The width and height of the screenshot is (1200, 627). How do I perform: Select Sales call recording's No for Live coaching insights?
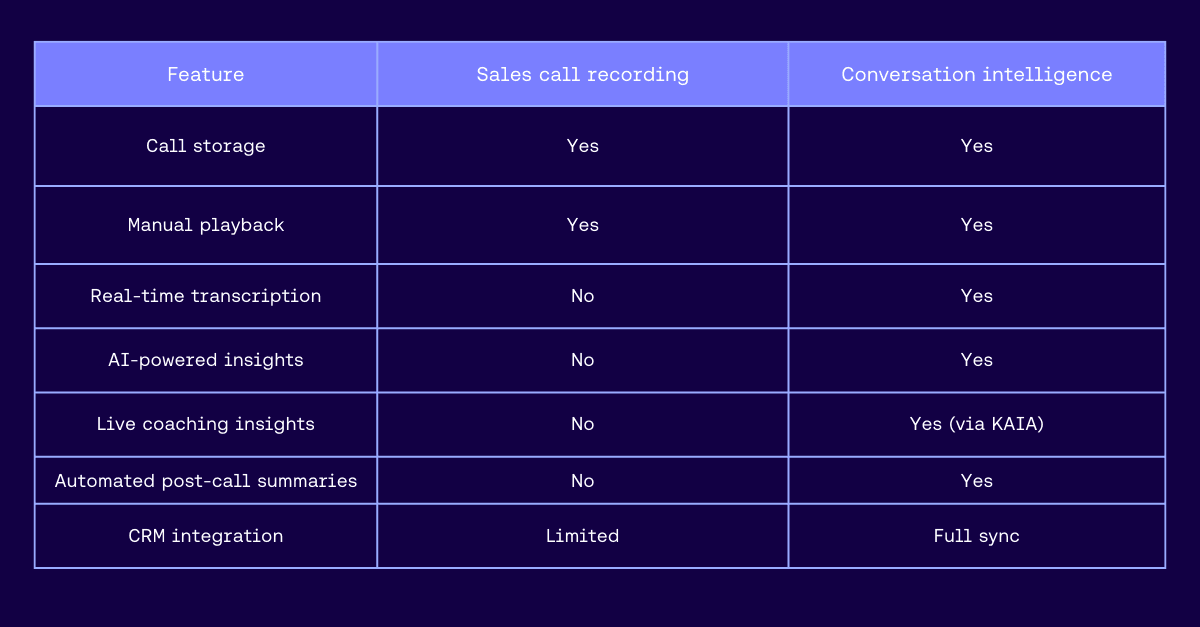pos(582,424)
